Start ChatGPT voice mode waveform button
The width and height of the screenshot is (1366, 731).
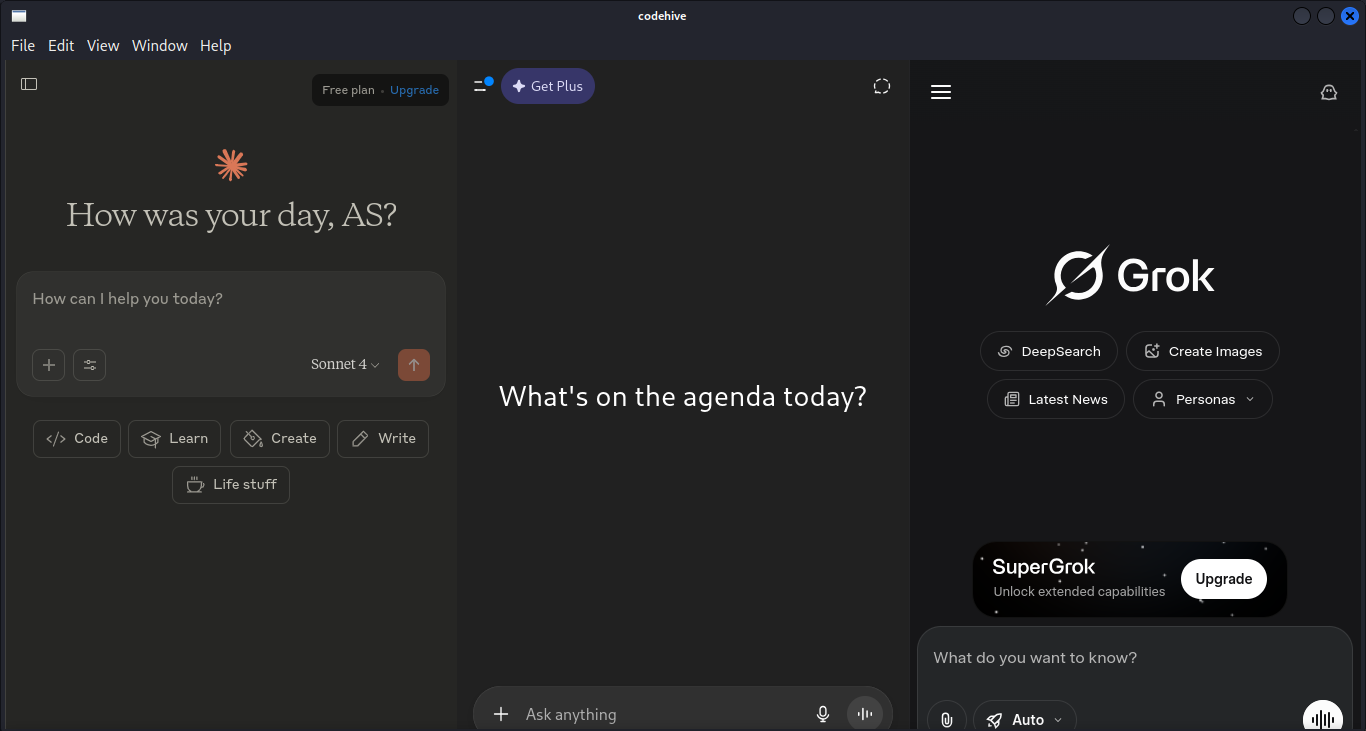(x=865, y=714)
